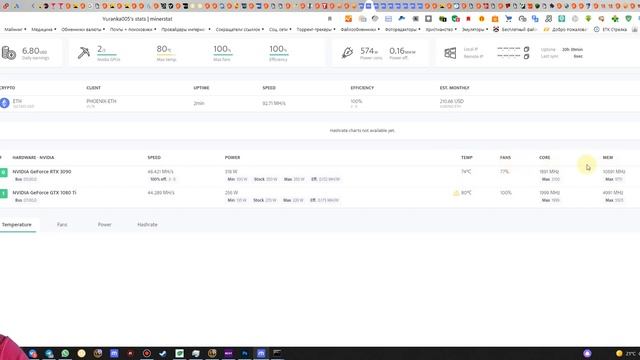This screenshot has width=640, height=360.
Task: Click the EST. MONTHLY column header
Action: click(x=454, y=88)
